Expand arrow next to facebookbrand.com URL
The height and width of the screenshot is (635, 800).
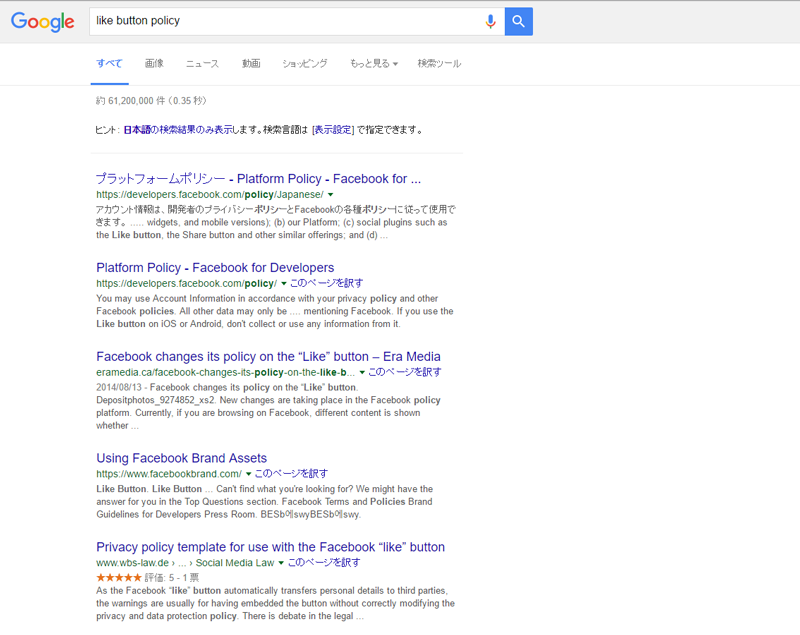(x=248, y=474)
